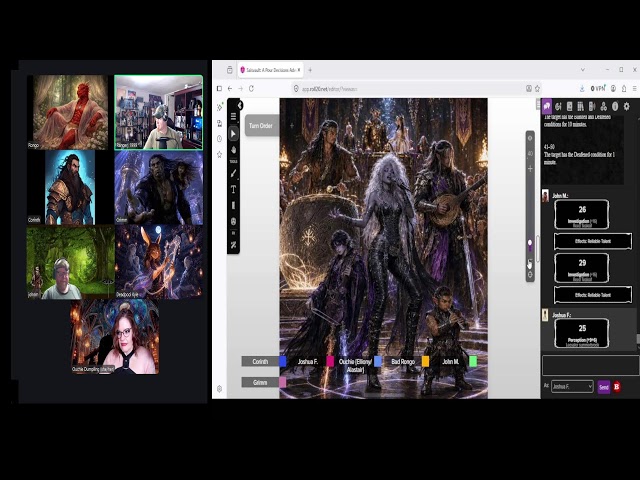This screenshot has height=480, width=640.
Task: Toggle the browser VPN button
Action: point(598,89)
